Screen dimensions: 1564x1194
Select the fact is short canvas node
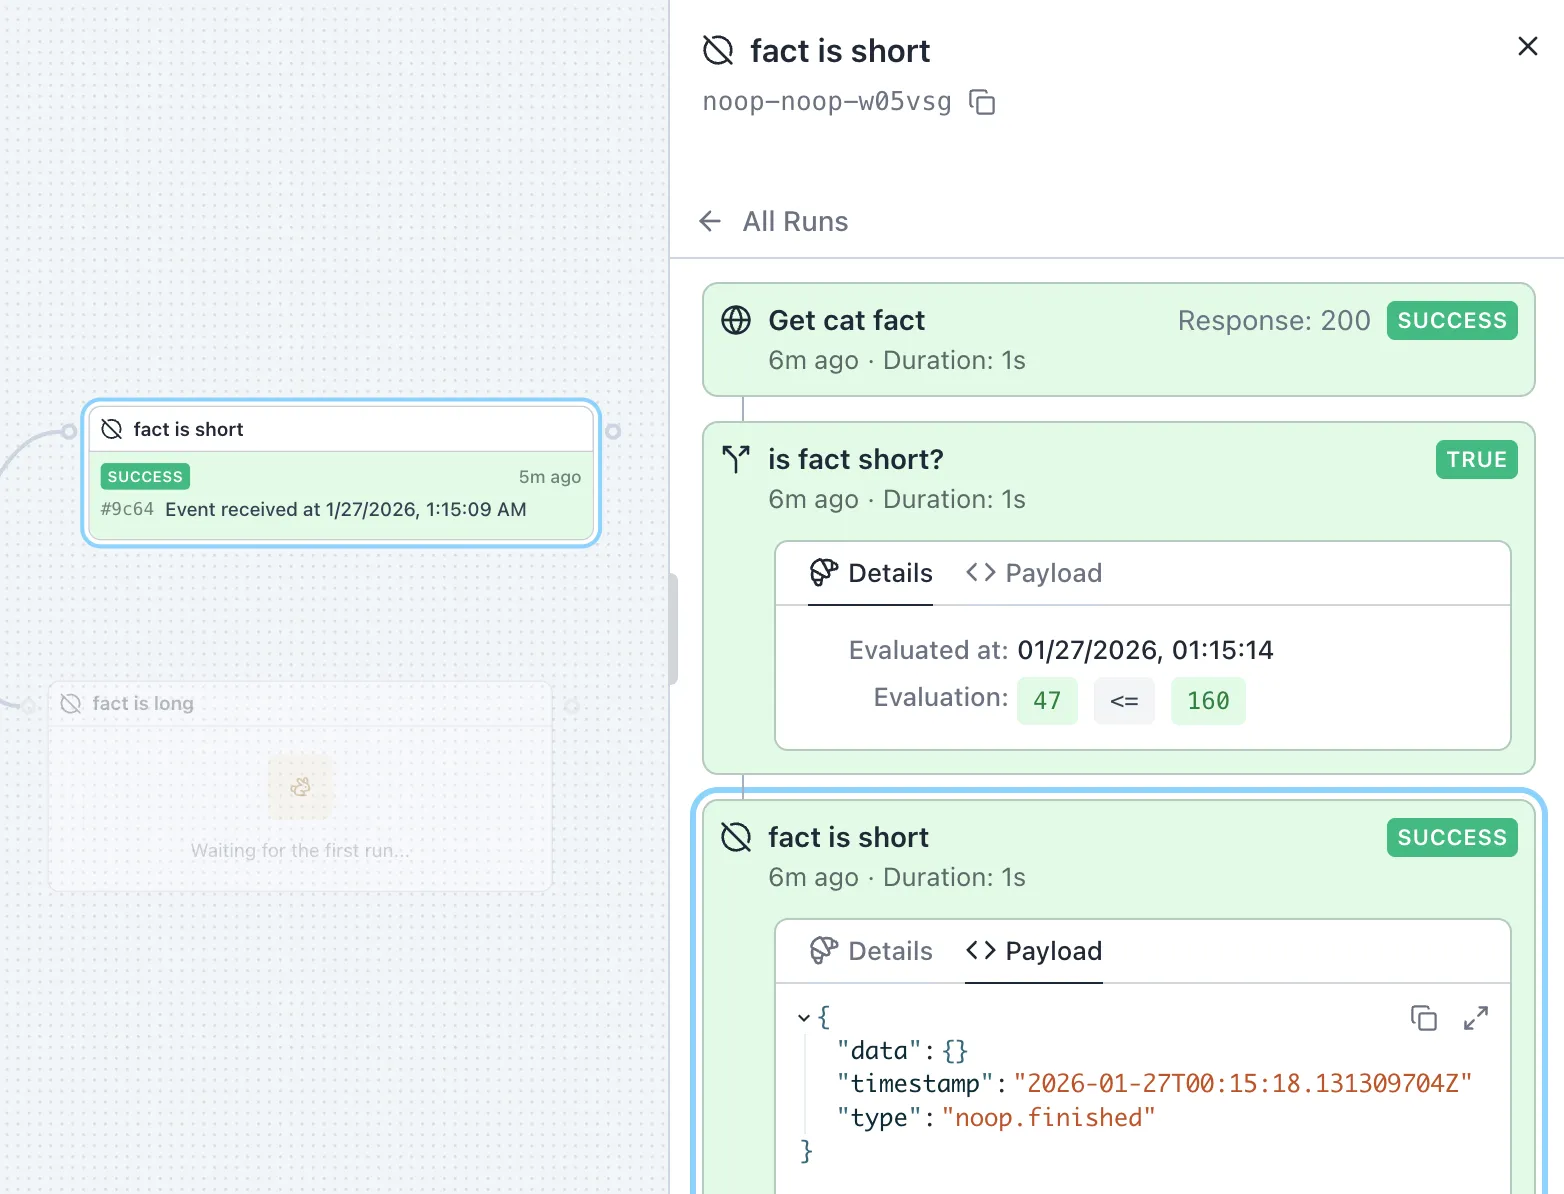(x=340, y=473)
